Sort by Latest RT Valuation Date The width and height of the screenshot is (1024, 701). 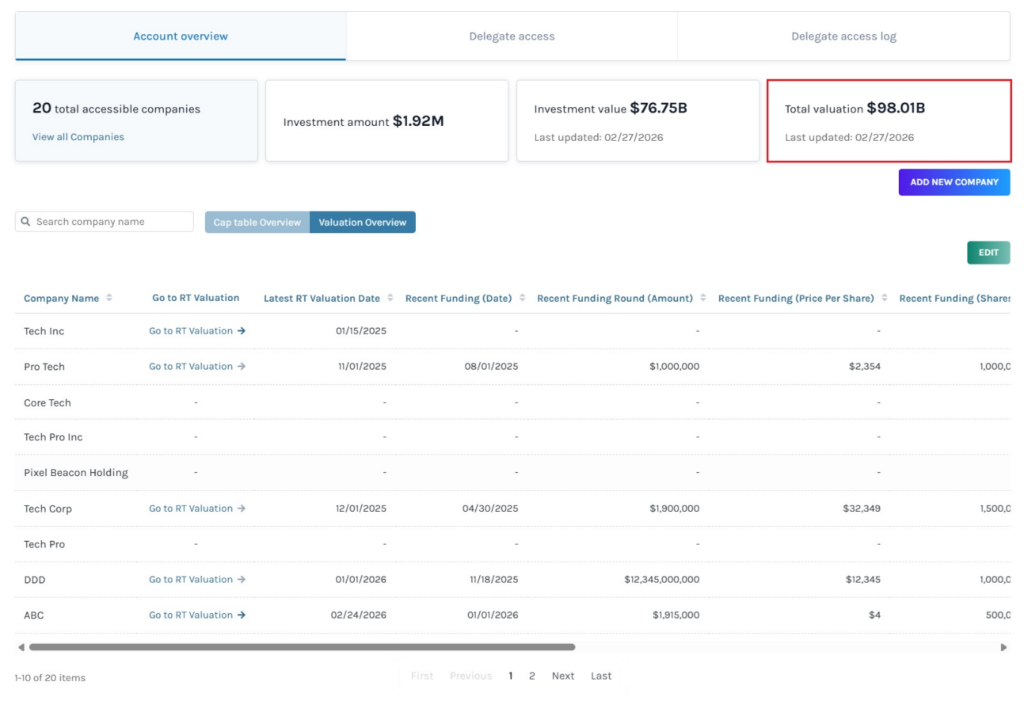390,298
